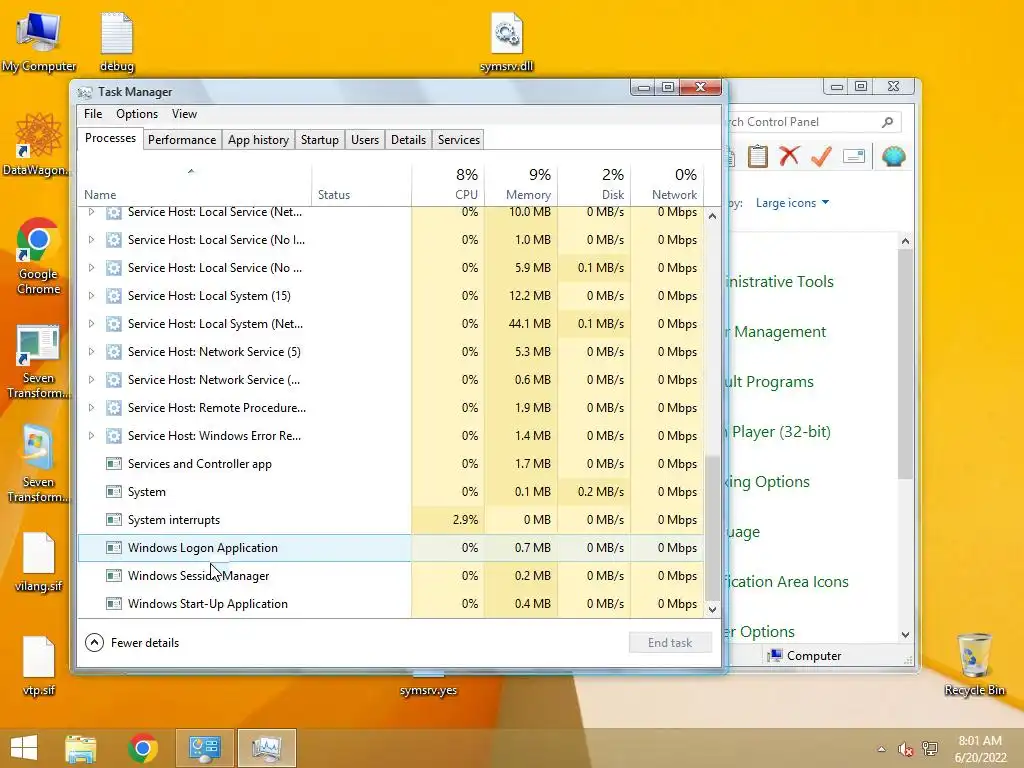Select vilang.sif file on desktop
The width and height of the screenshot is (1024, 768).
pos(39,562)
